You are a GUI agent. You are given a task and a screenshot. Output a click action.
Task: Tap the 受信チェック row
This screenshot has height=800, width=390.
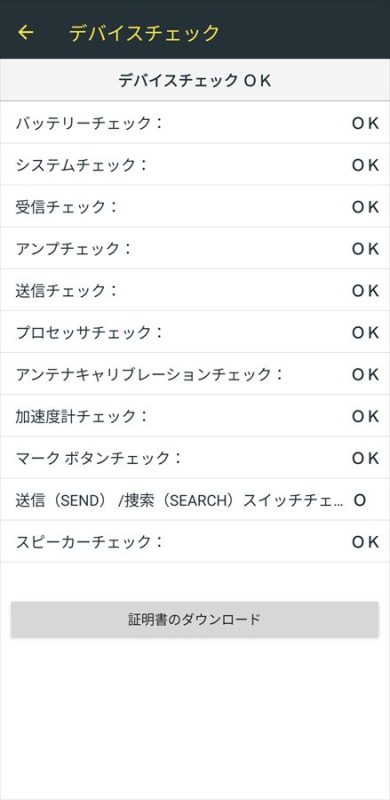click(x=195, y=207)
